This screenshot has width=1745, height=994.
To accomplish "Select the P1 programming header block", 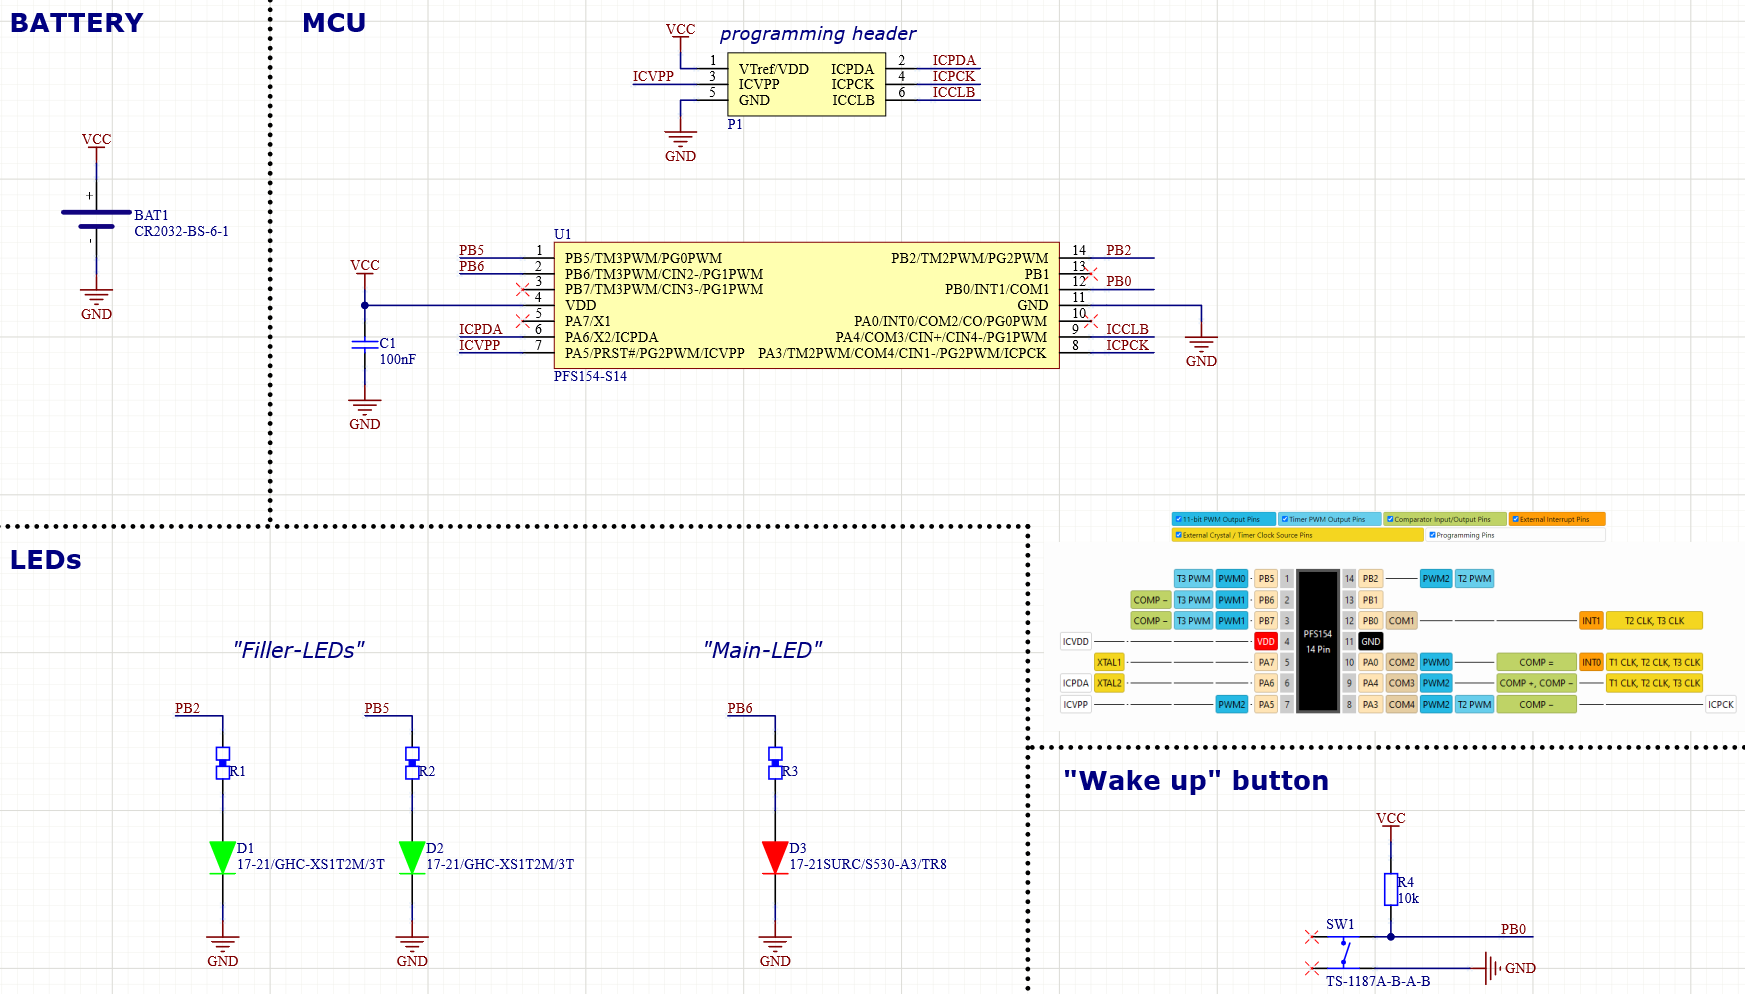I will 806,84.
